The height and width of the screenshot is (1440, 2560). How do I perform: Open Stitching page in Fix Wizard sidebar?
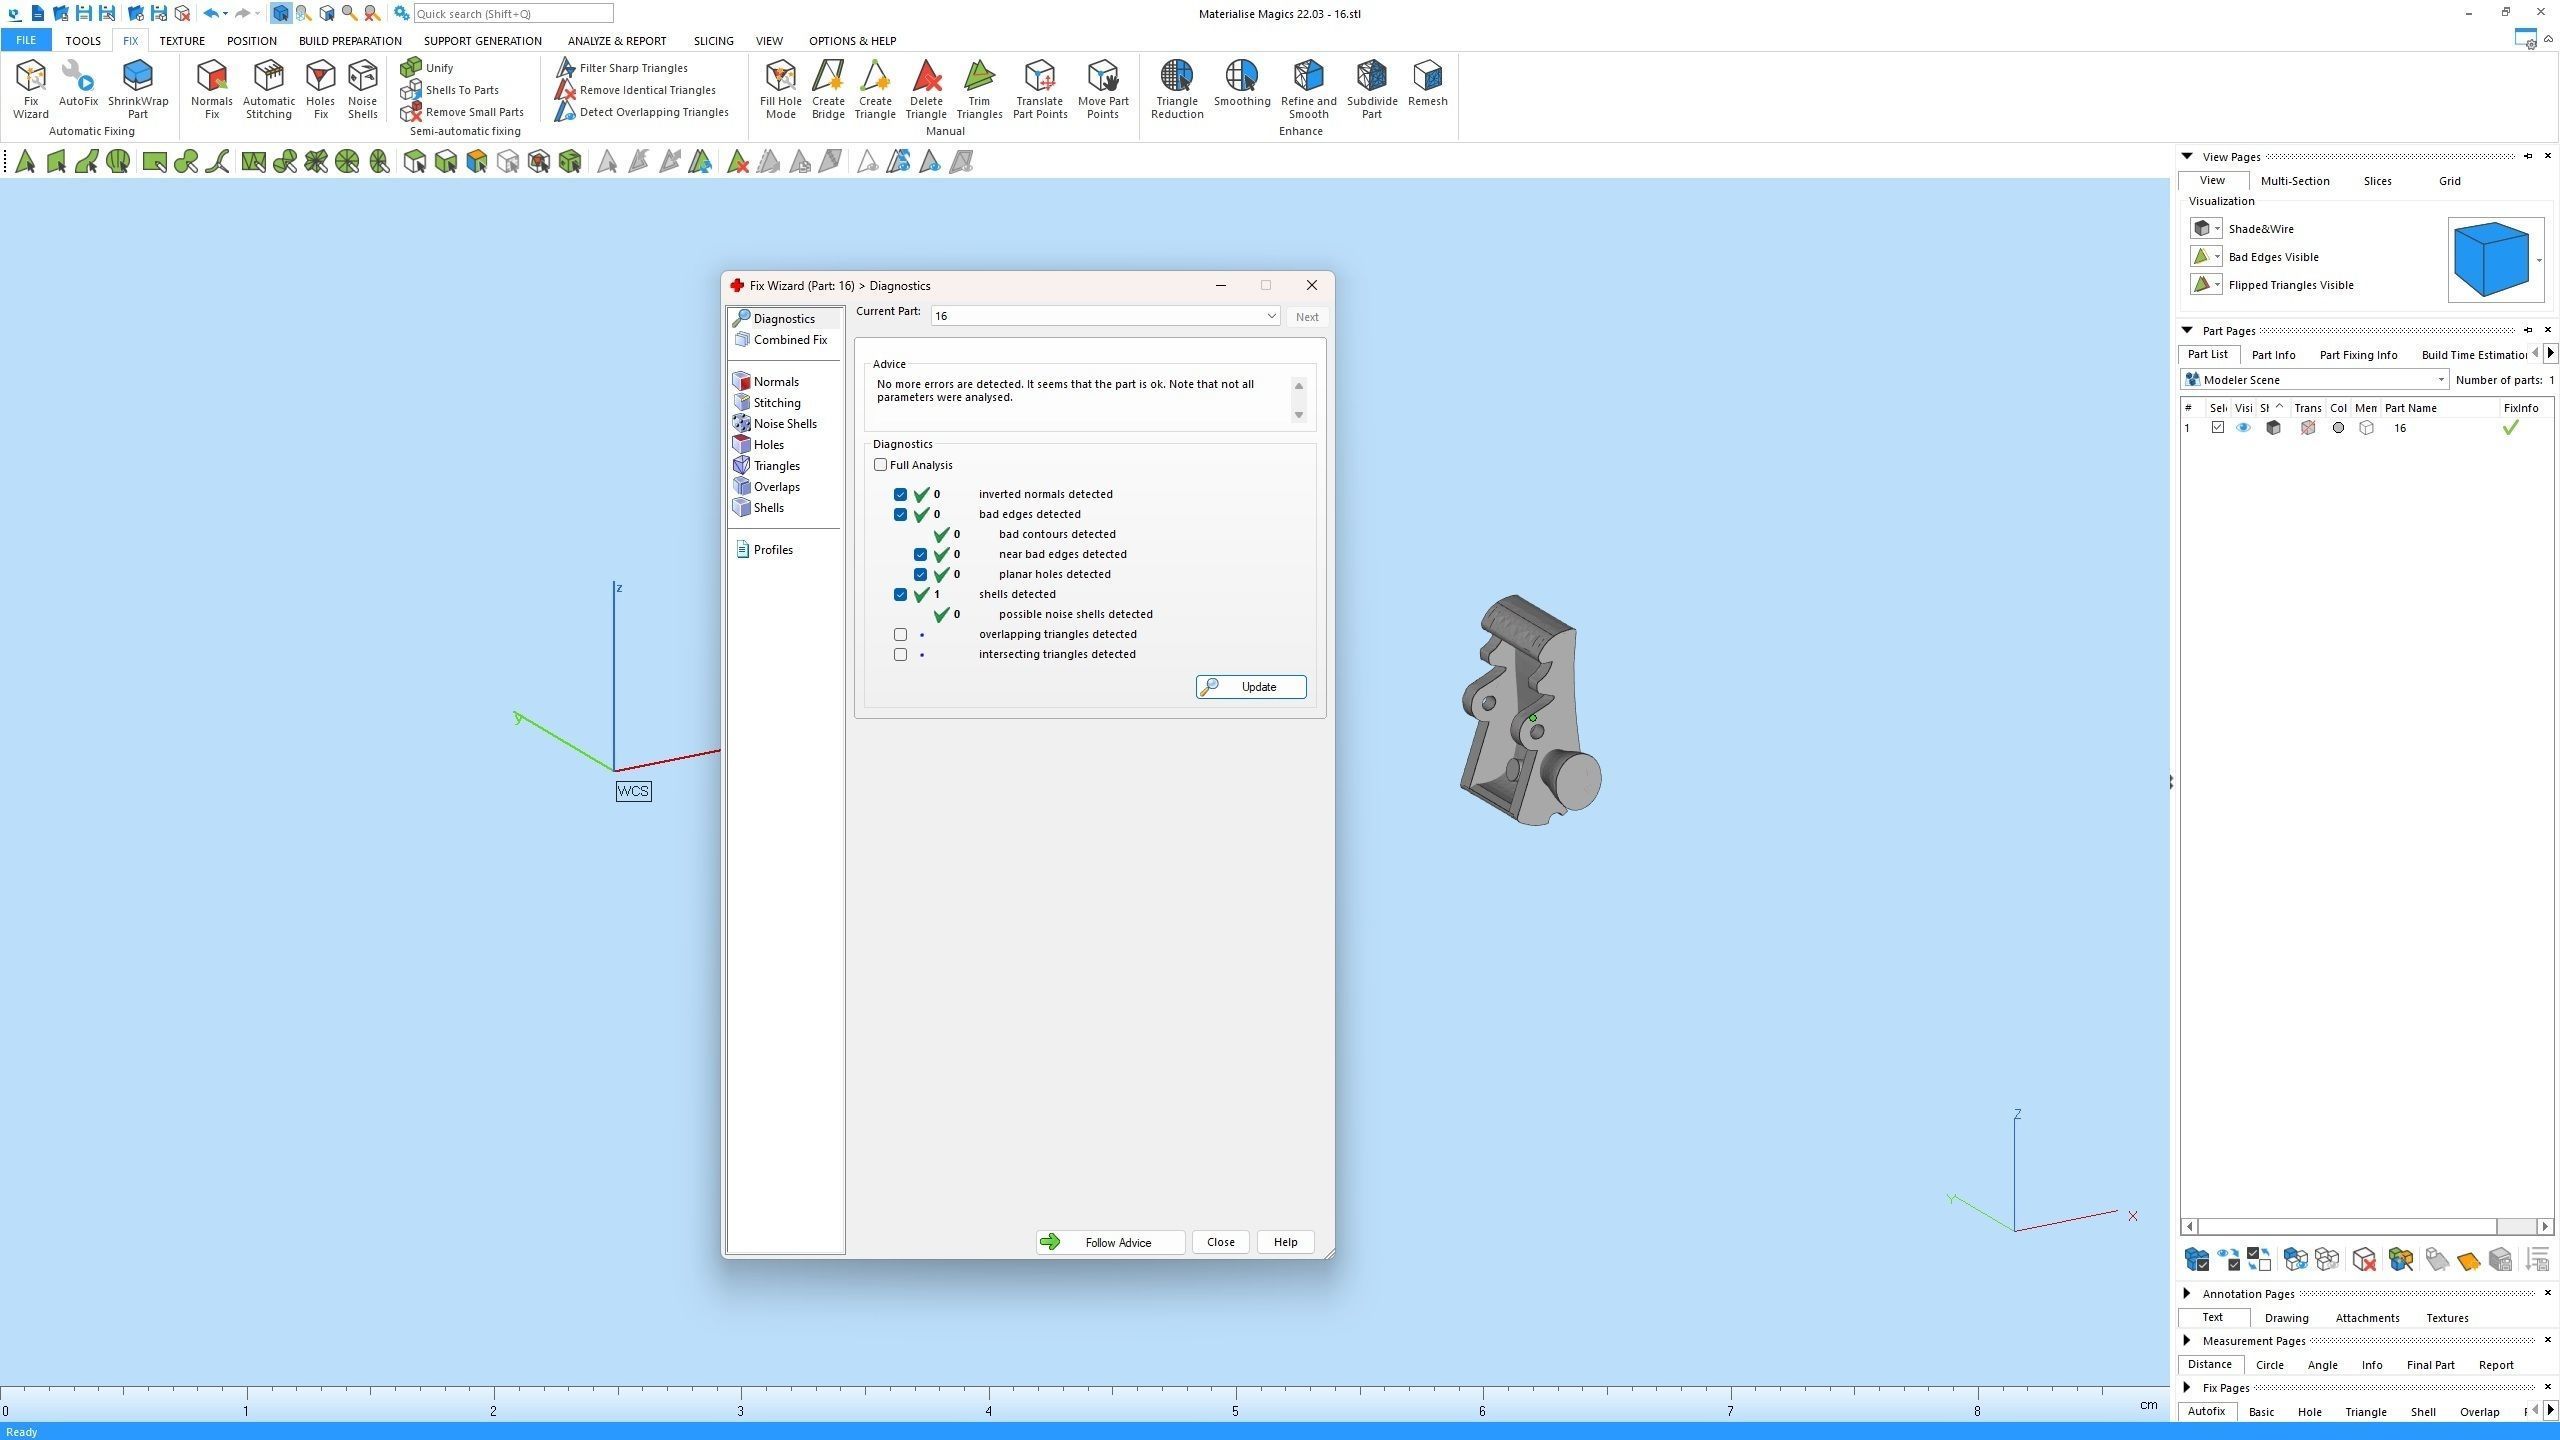click(x=776, y=403)
